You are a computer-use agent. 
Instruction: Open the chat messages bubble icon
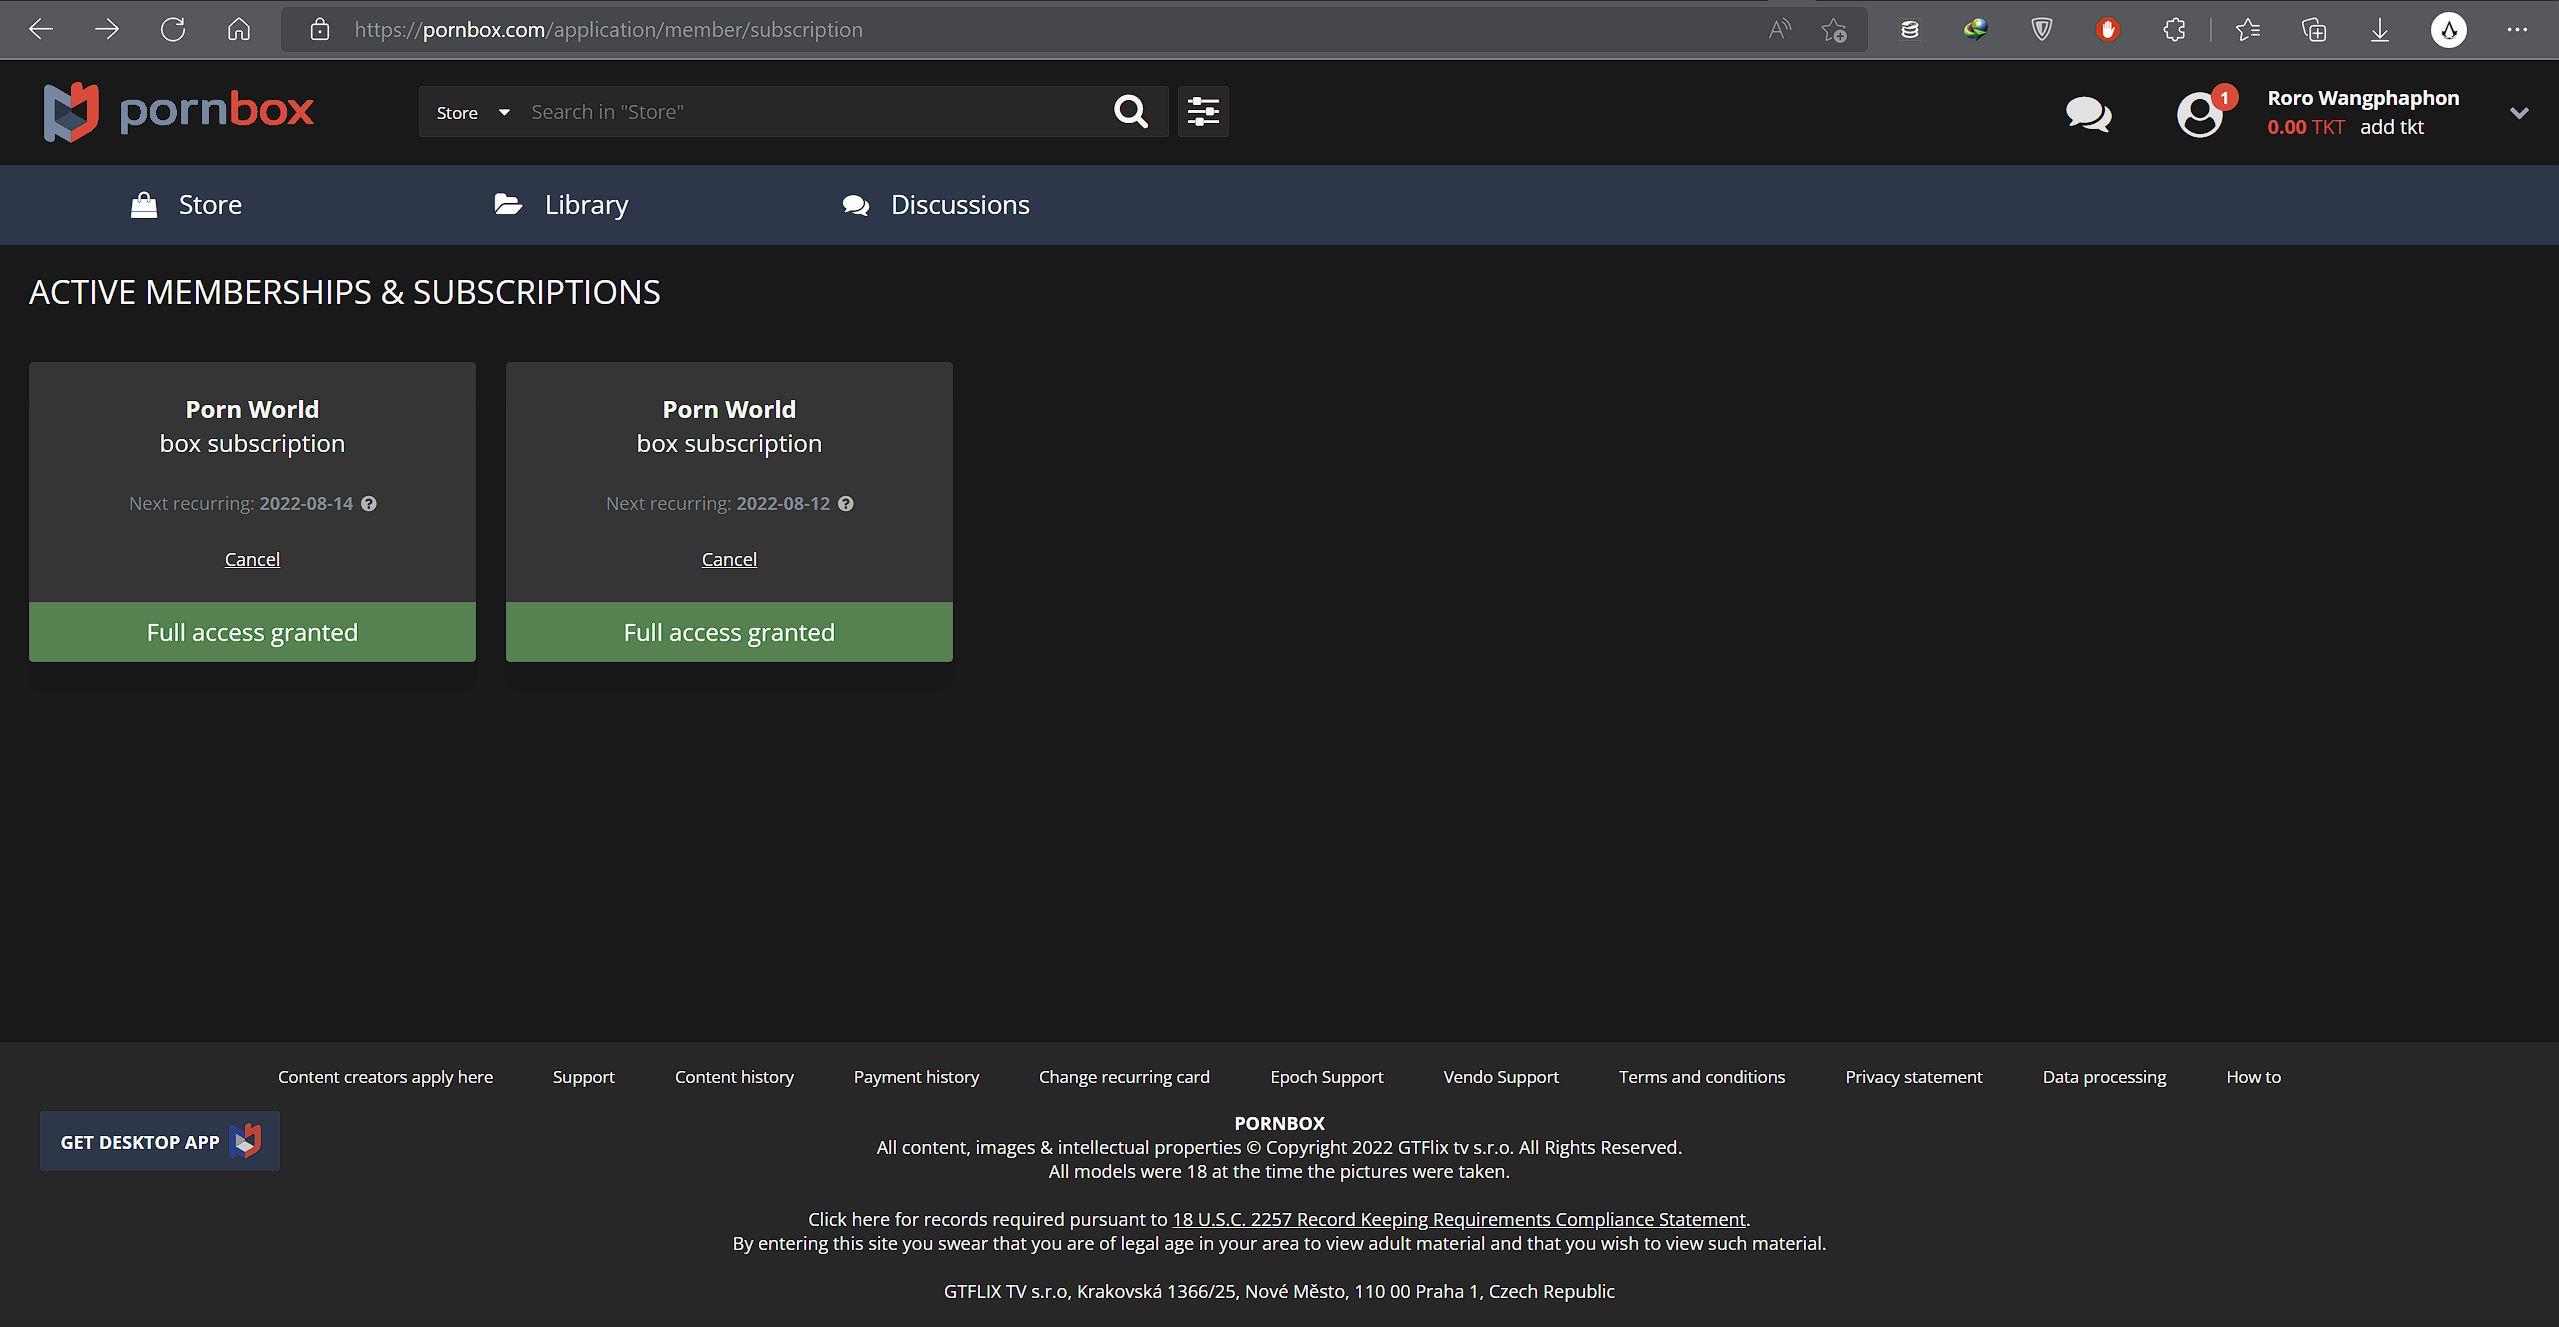[2088, 114]
